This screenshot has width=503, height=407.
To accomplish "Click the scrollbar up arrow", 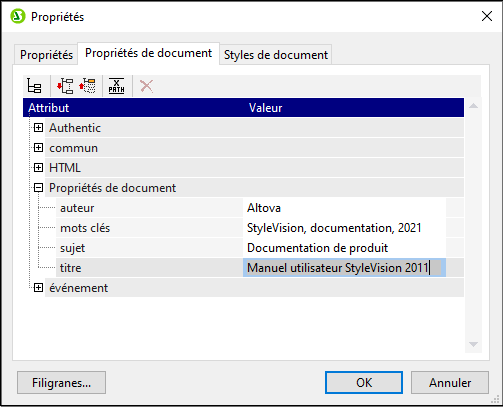I will pyautogui.click(x=473, y=106).
